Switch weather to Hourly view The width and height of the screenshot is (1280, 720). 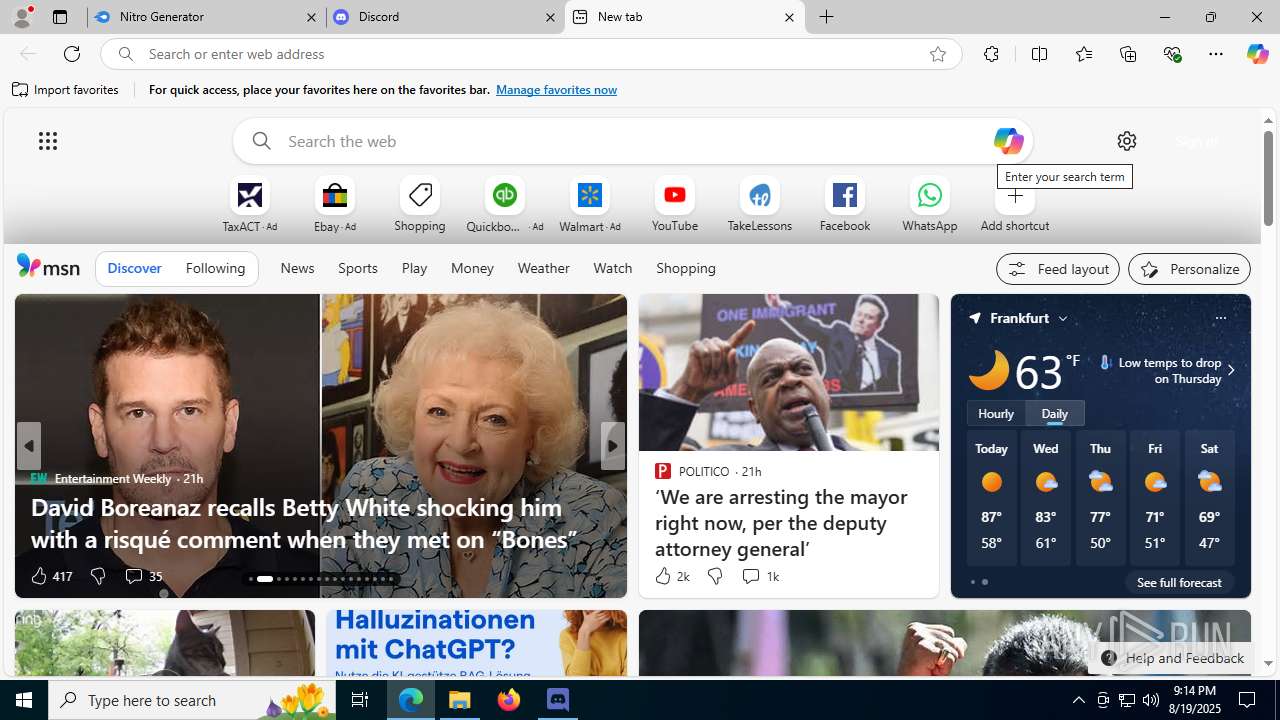coord(996,413)
